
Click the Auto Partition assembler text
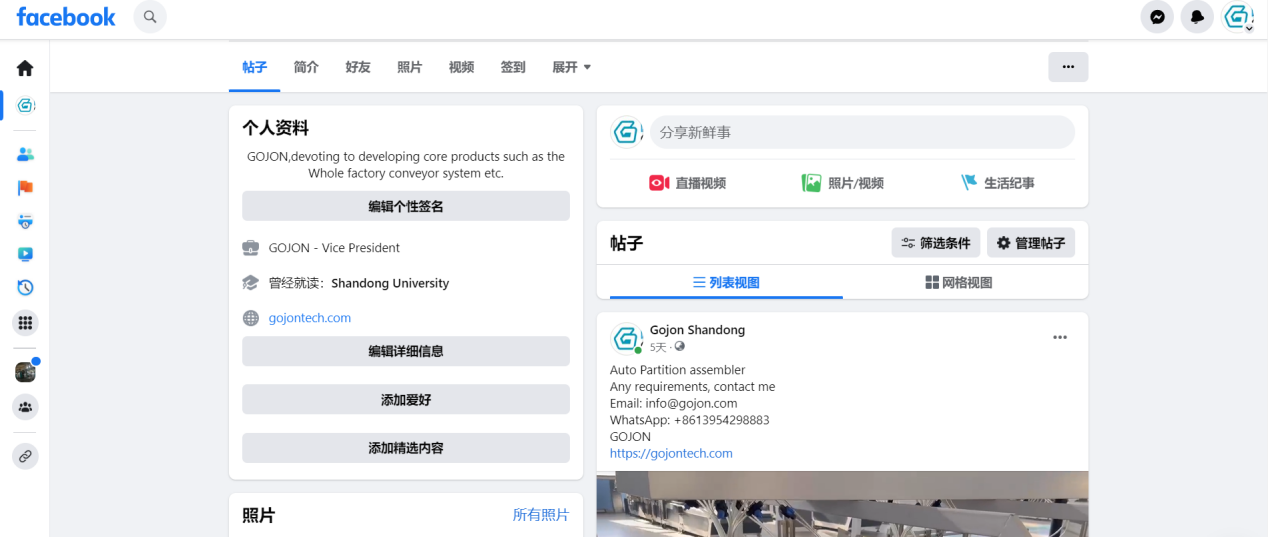pyautogui.click(x=677, y=370)
